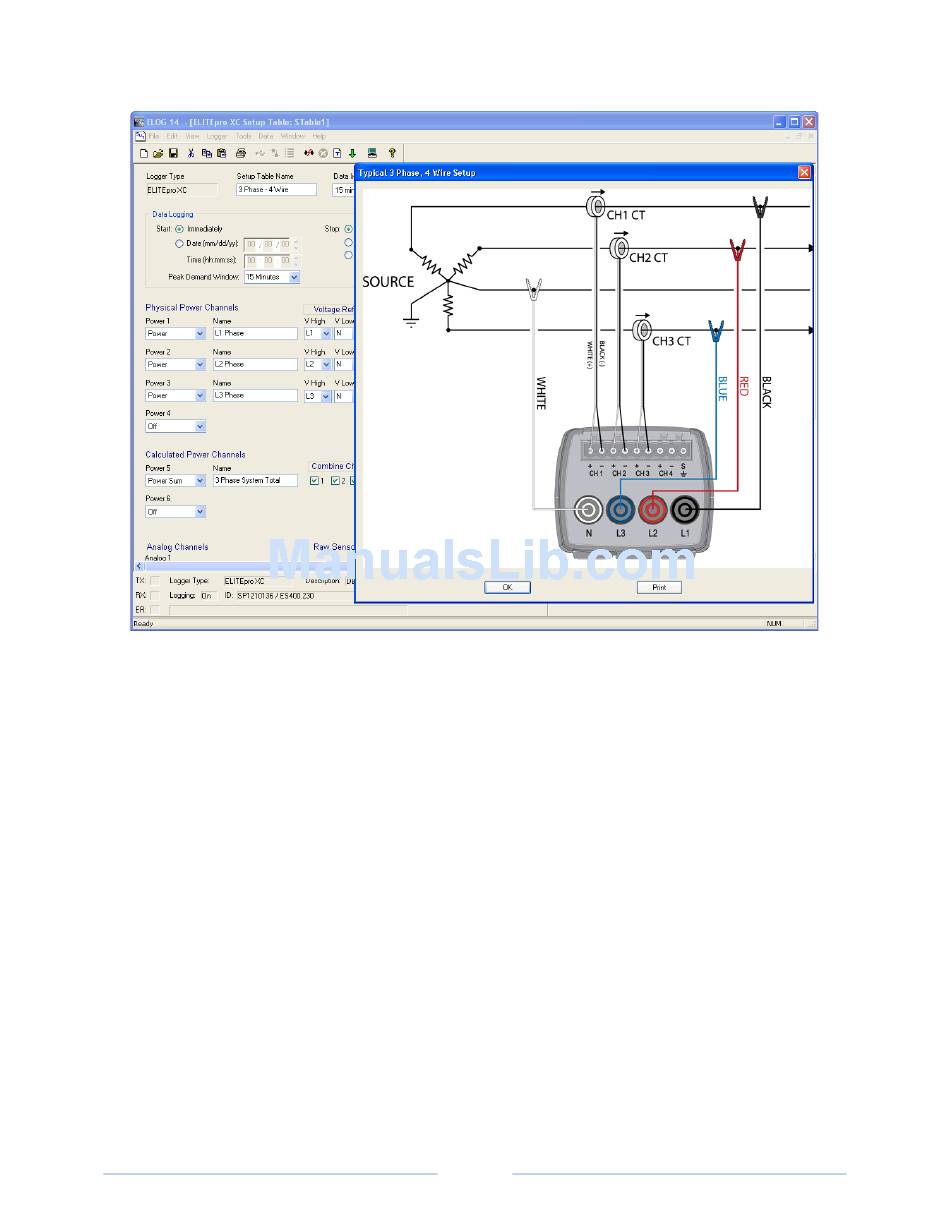
Task: Click the Cut scissors toolbar icon
Action: click(x=191, y=153)
